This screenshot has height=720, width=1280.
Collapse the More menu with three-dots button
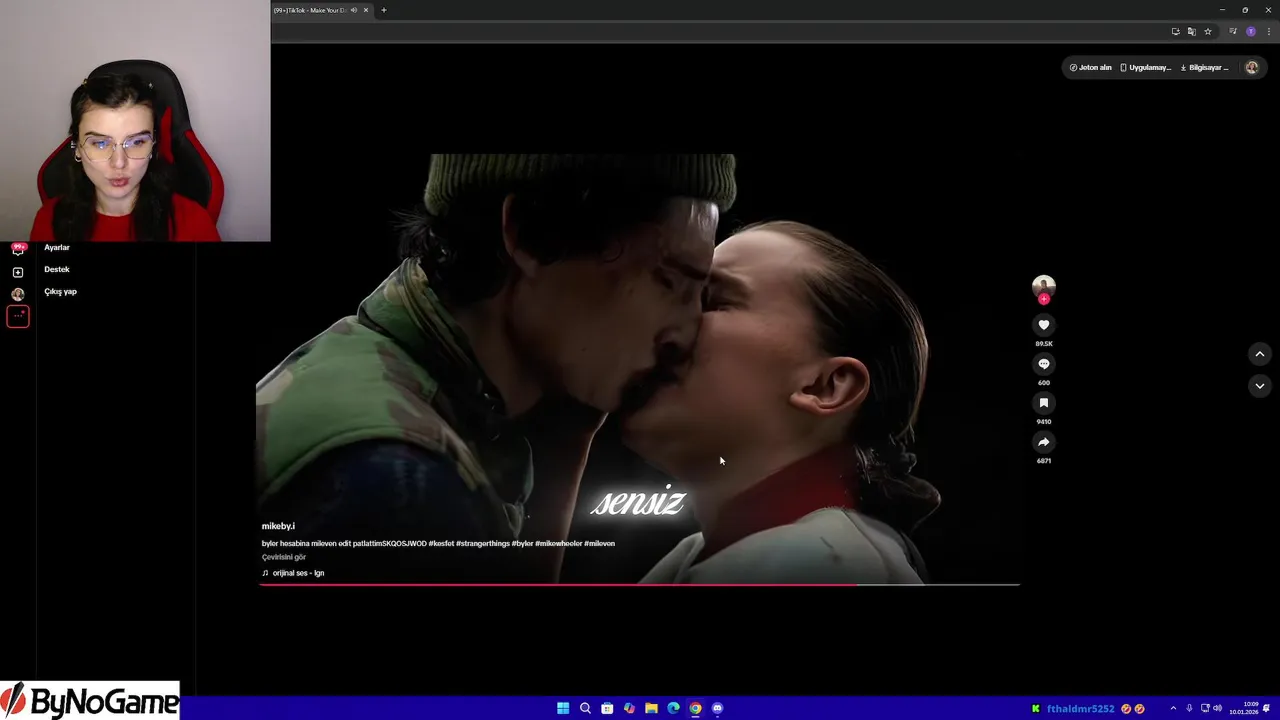18,316
